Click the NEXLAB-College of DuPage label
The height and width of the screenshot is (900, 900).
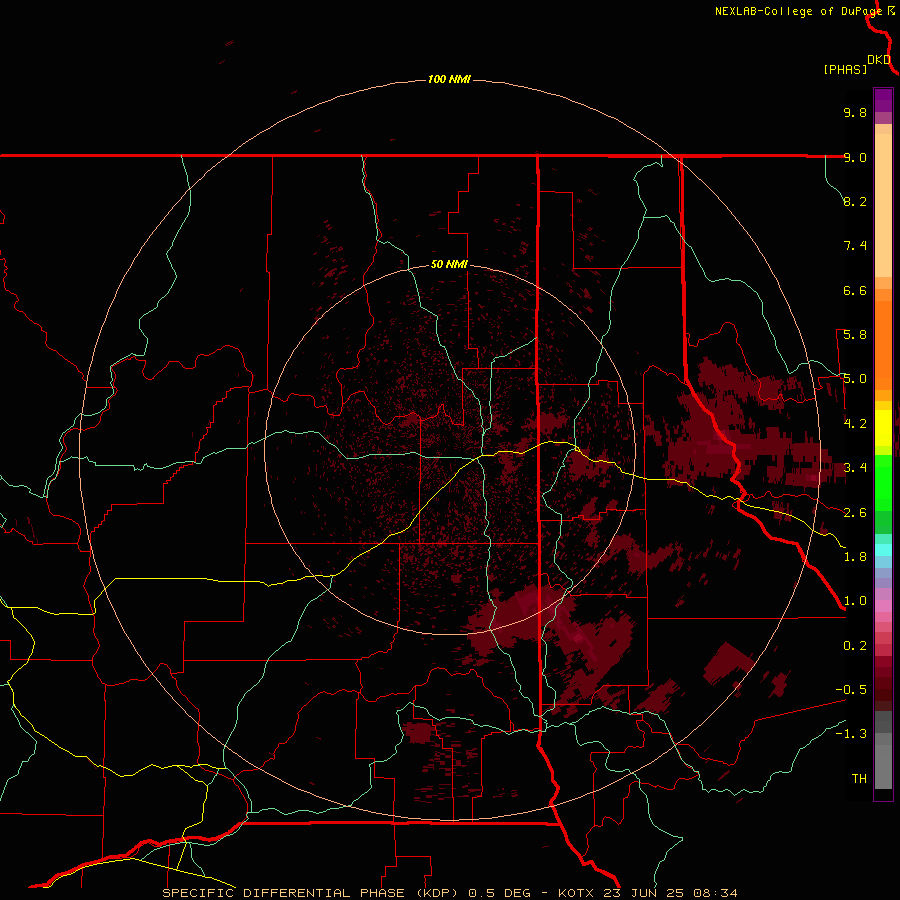point(798,11)
